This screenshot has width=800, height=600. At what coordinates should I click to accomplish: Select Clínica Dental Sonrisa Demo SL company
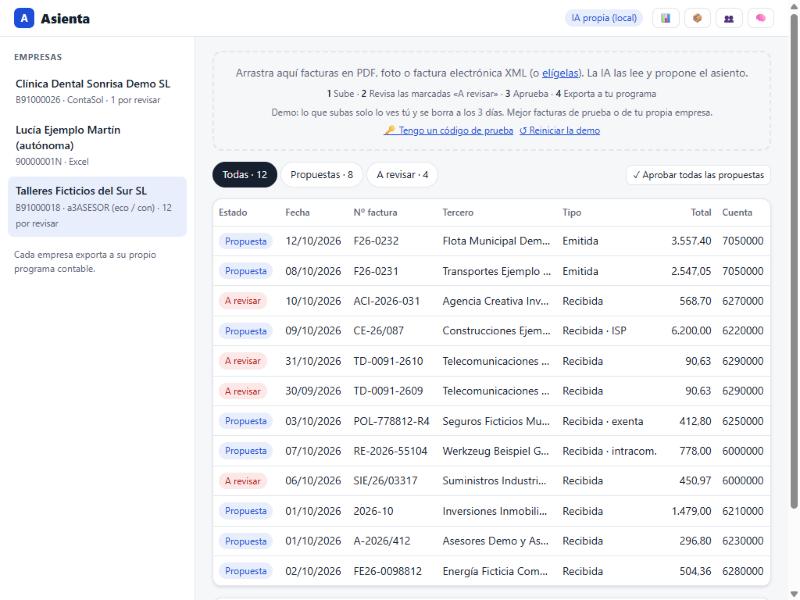97,91
